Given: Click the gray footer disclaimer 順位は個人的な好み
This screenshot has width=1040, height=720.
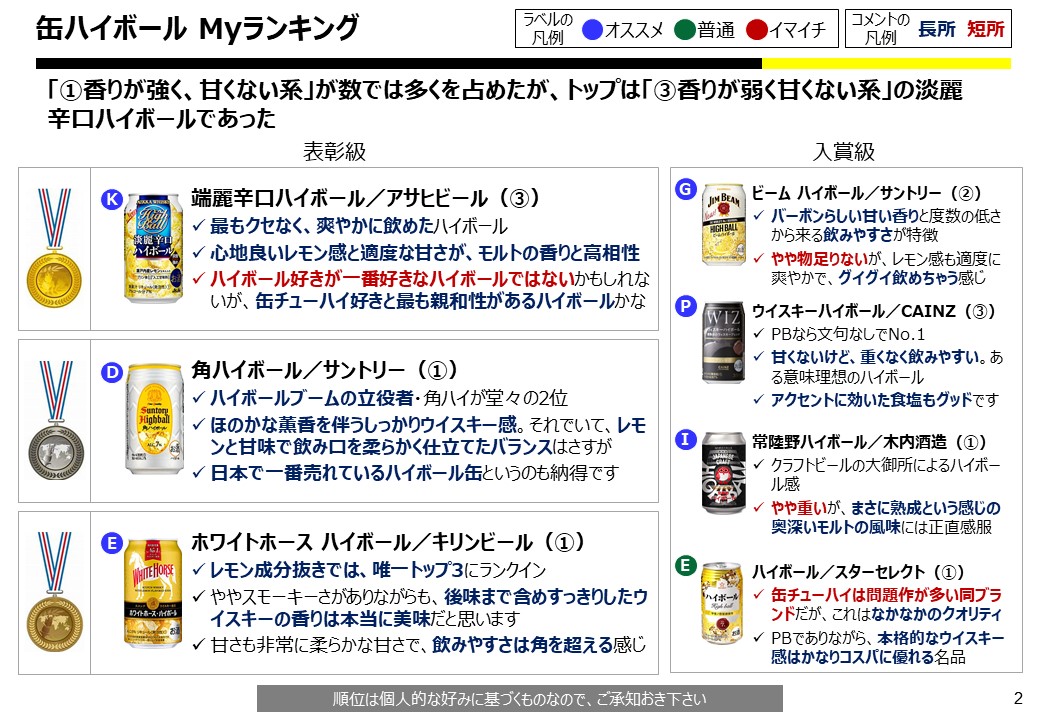Looking at the screenshot, I should pyautogui.click(x=519, y=699).
